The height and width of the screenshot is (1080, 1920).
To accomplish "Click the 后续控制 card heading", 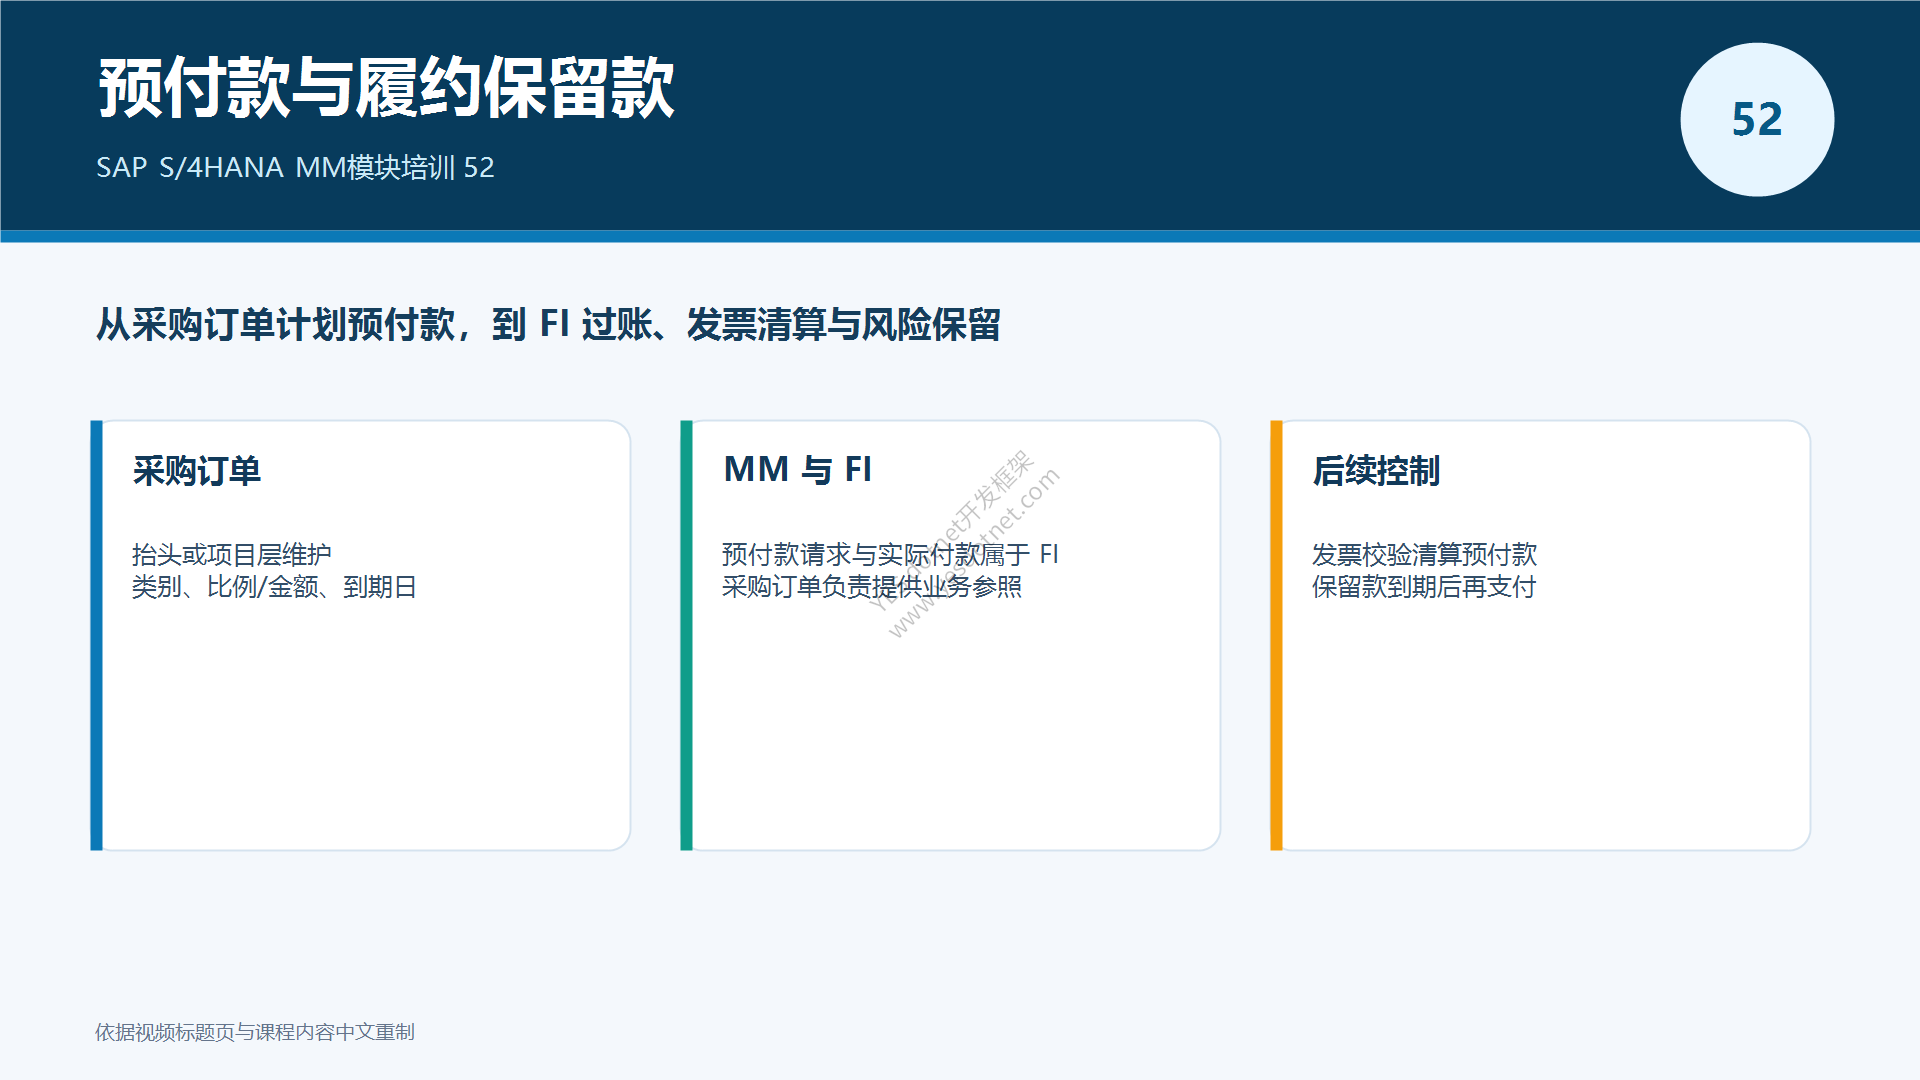I will pyautogui.click(x=1376, y=470).
